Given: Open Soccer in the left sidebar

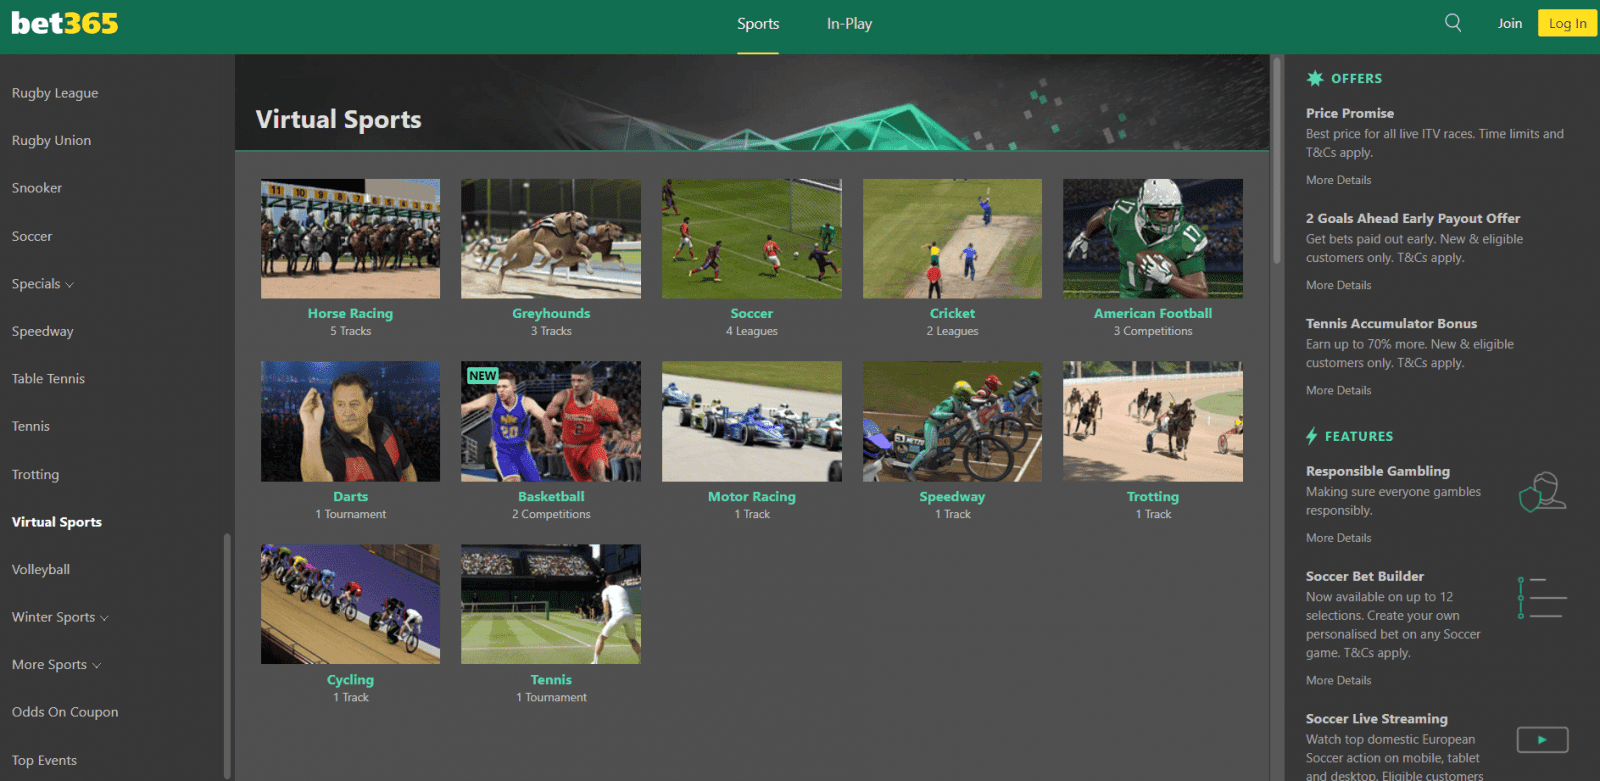Looking at the screenshot, I should pos(32,236).
